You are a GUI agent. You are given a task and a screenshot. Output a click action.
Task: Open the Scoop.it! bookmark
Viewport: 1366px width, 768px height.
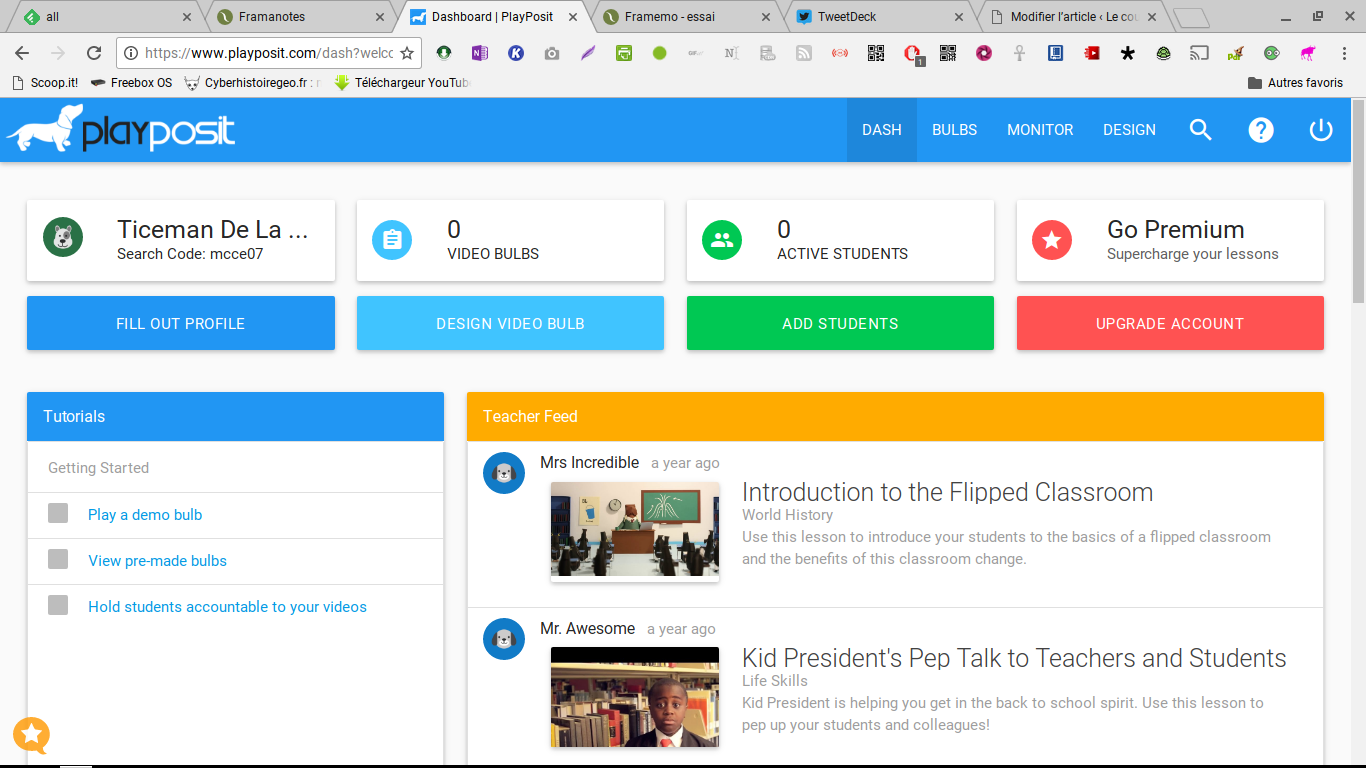45,83
